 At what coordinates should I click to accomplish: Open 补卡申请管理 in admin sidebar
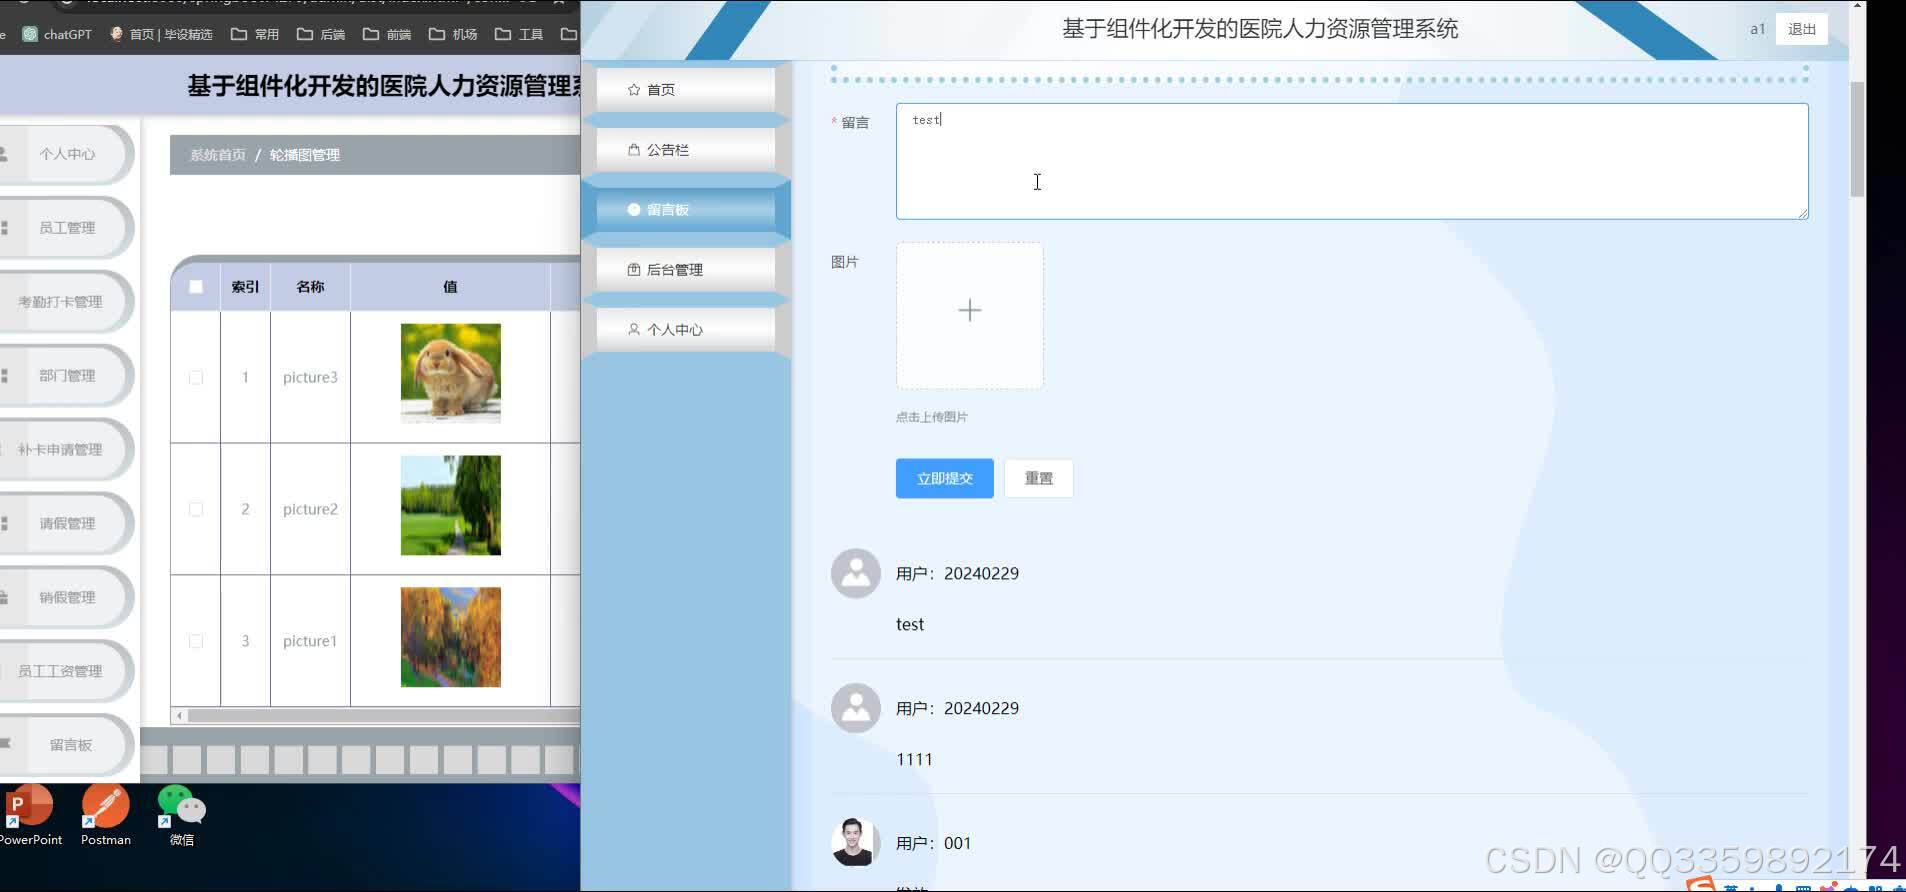coord(66,450)
